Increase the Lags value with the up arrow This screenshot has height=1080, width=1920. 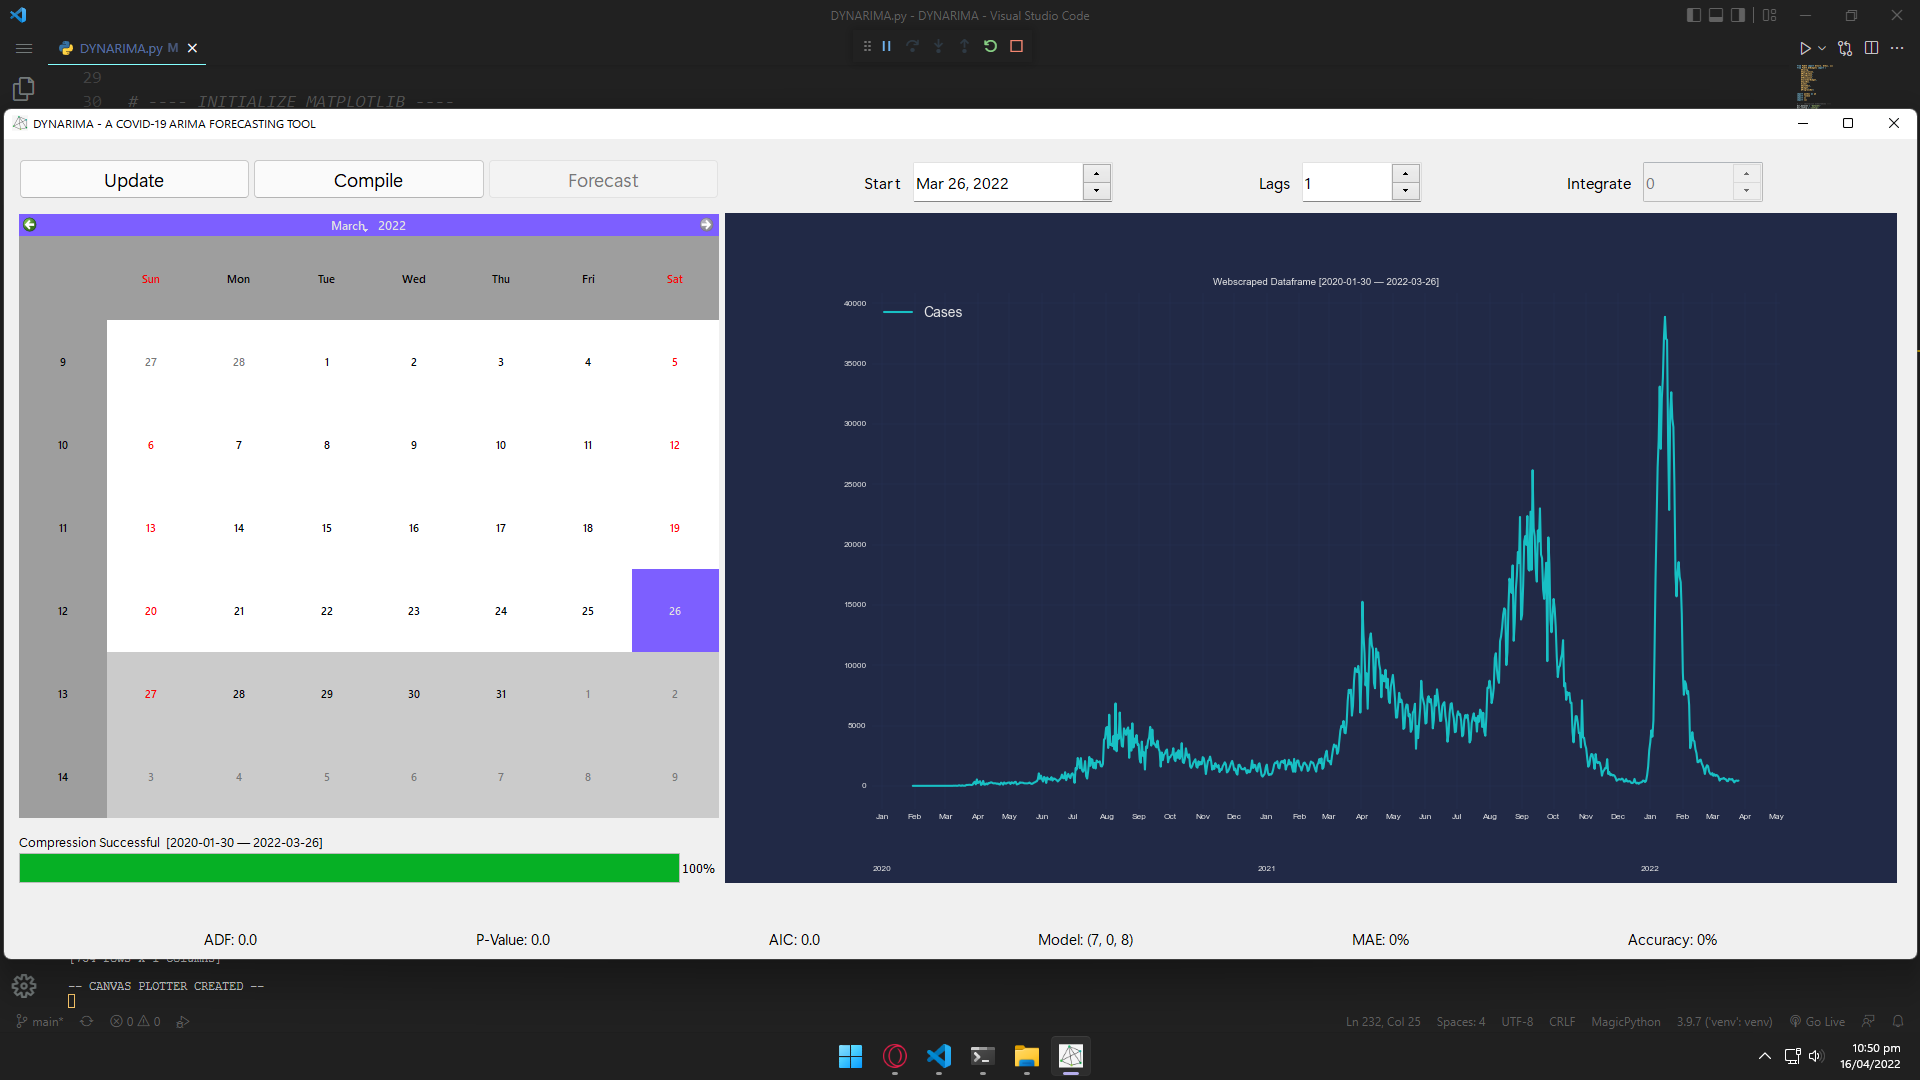[1406, 173]
